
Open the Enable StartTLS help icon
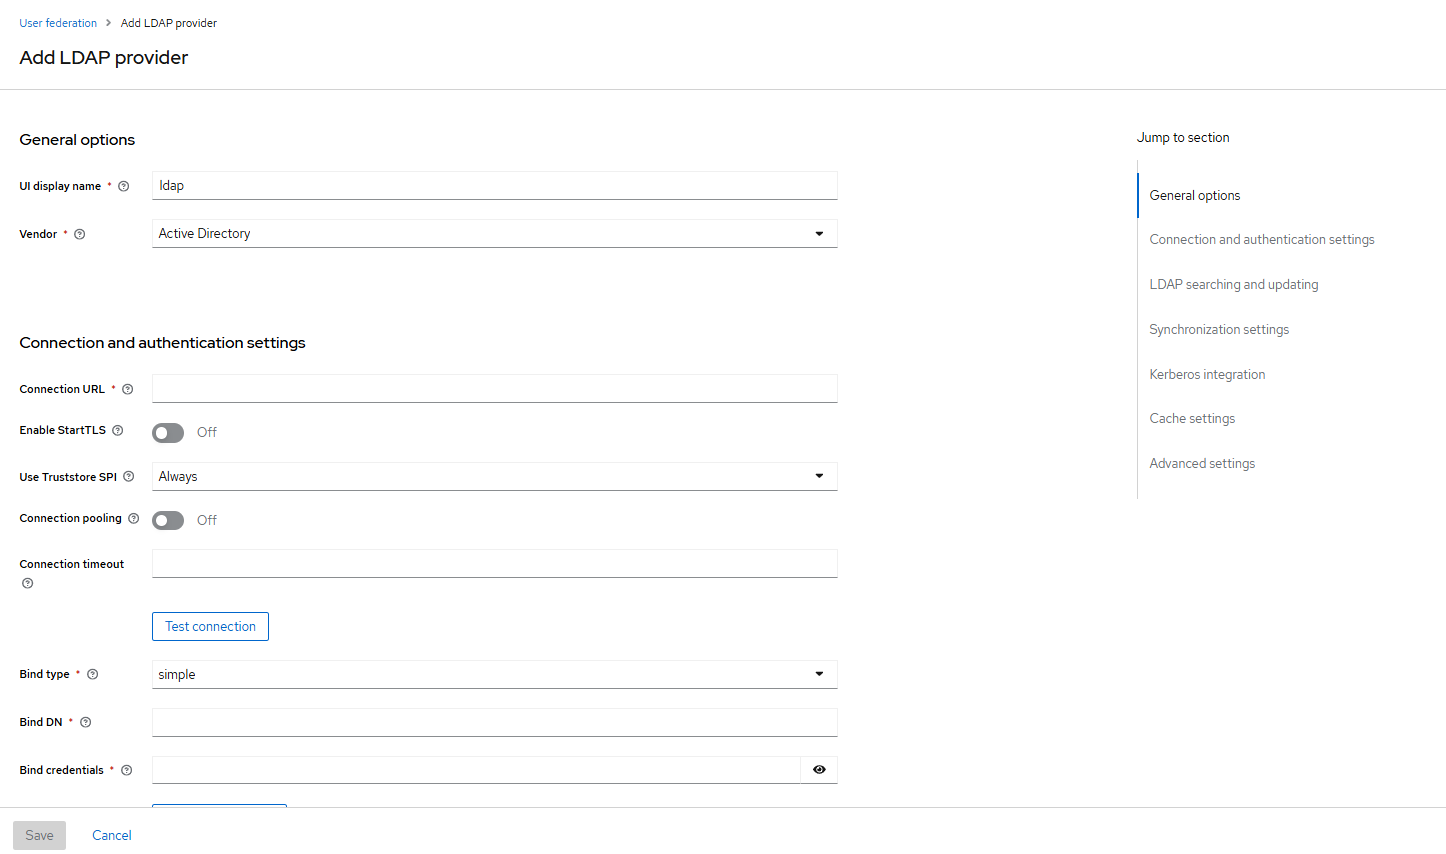pyautogui.click(x=118, y=430)
